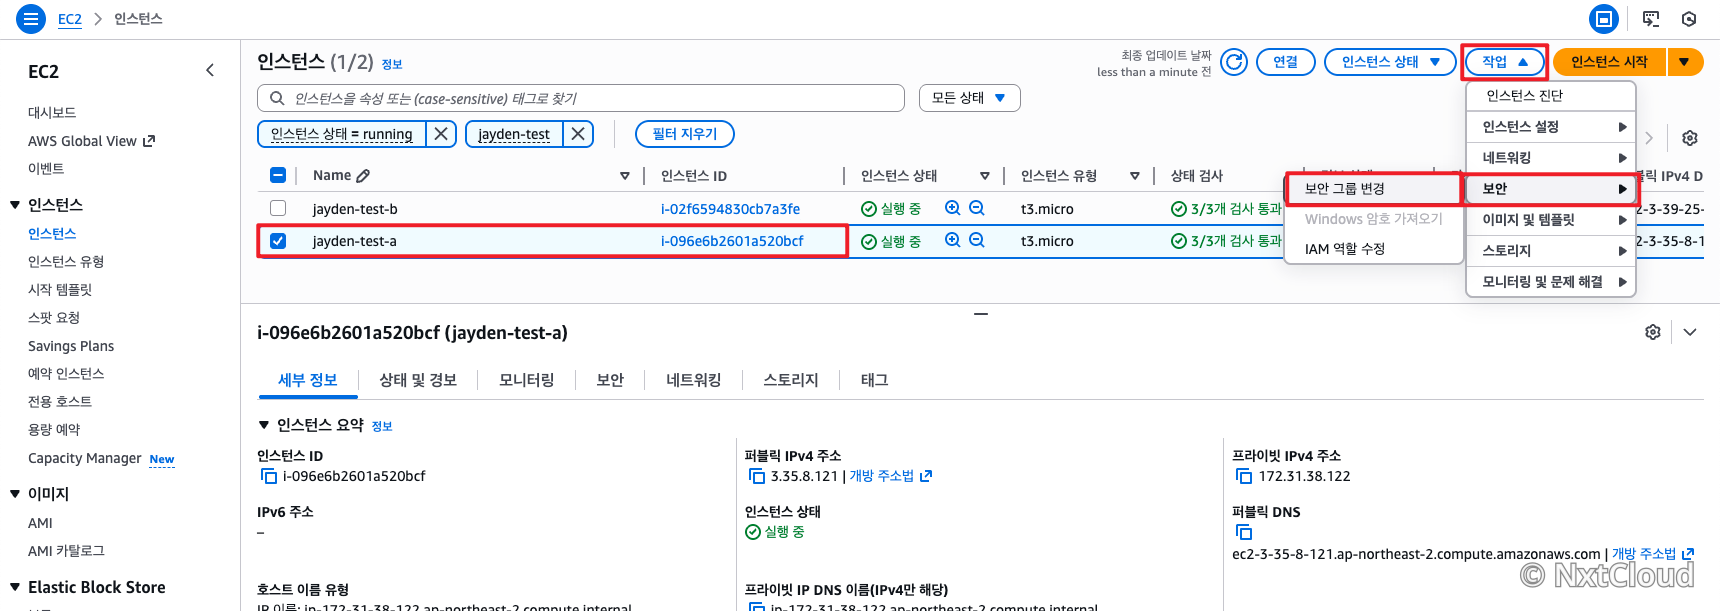Choose IAM 역할 수정 from the submenu
The width and height of the screenshot is (1720, 611).
[1374, 249]
